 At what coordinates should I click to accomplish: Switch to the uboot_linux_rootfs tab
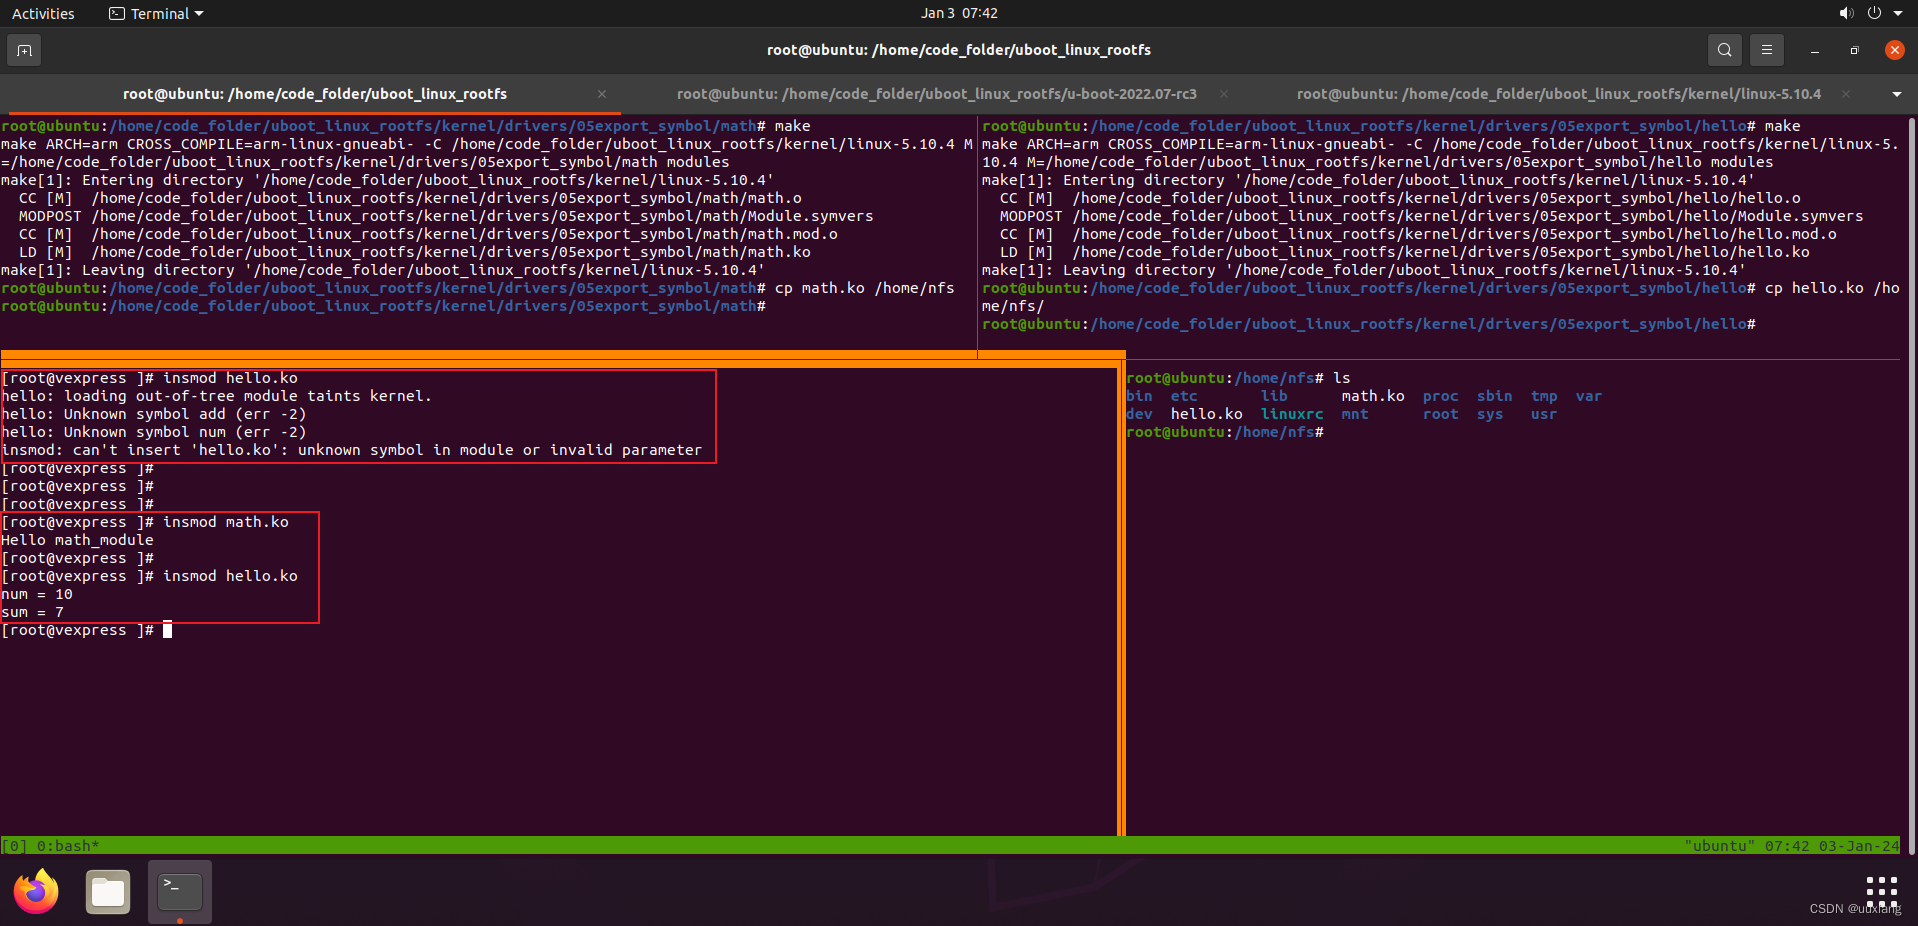(x=315, y=94)
